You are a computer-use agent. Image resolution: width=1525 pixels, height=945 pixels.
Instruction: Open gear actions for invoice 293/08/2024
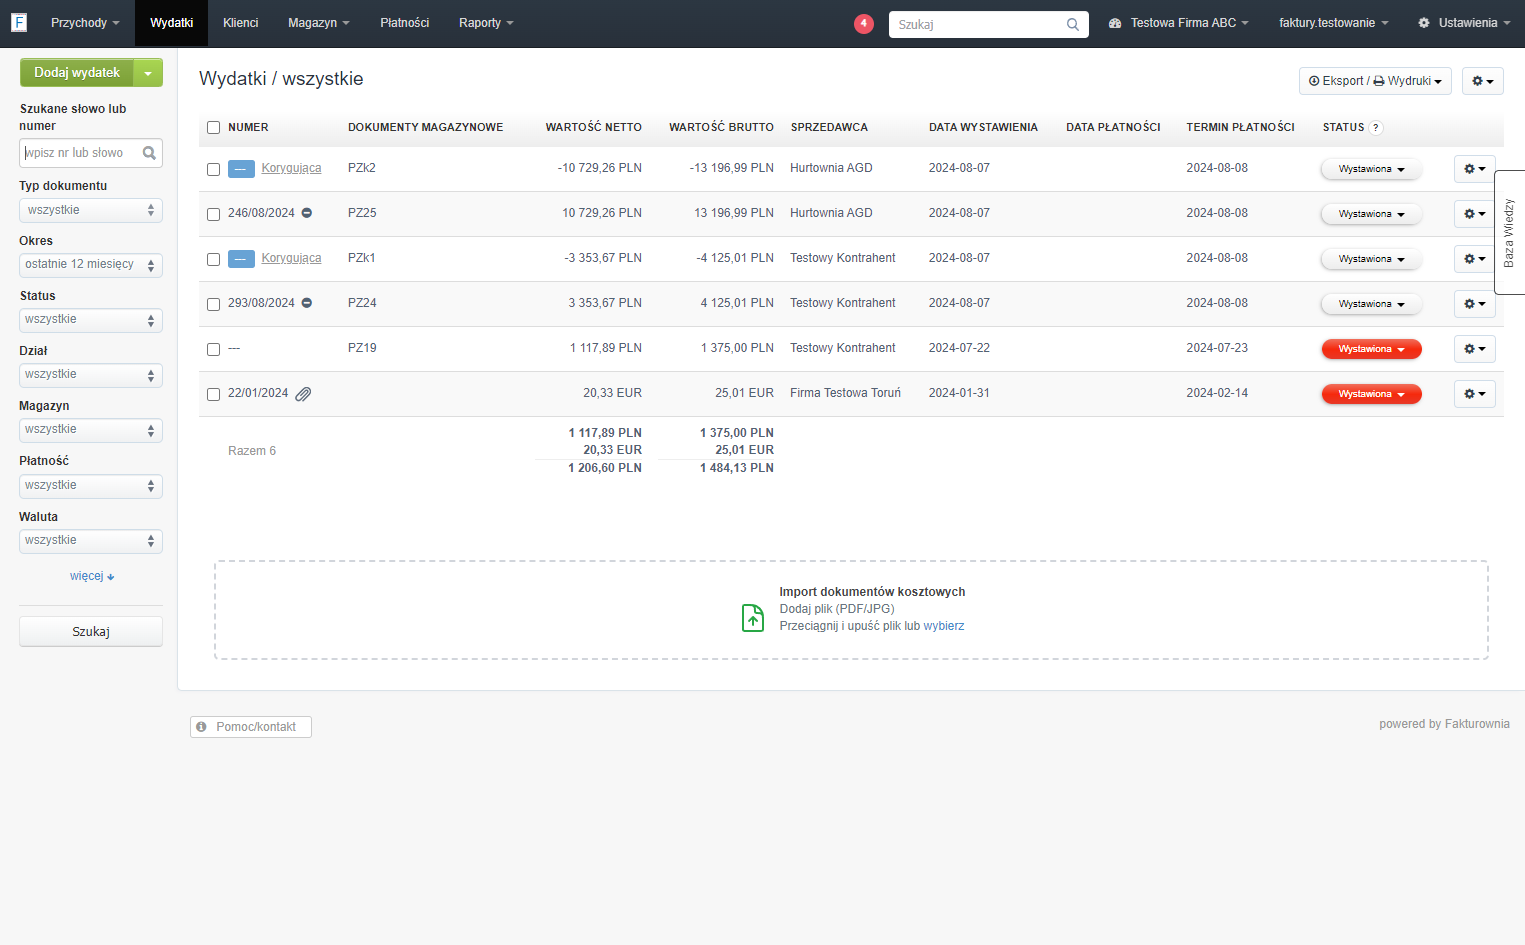(x=1475, y=304)
